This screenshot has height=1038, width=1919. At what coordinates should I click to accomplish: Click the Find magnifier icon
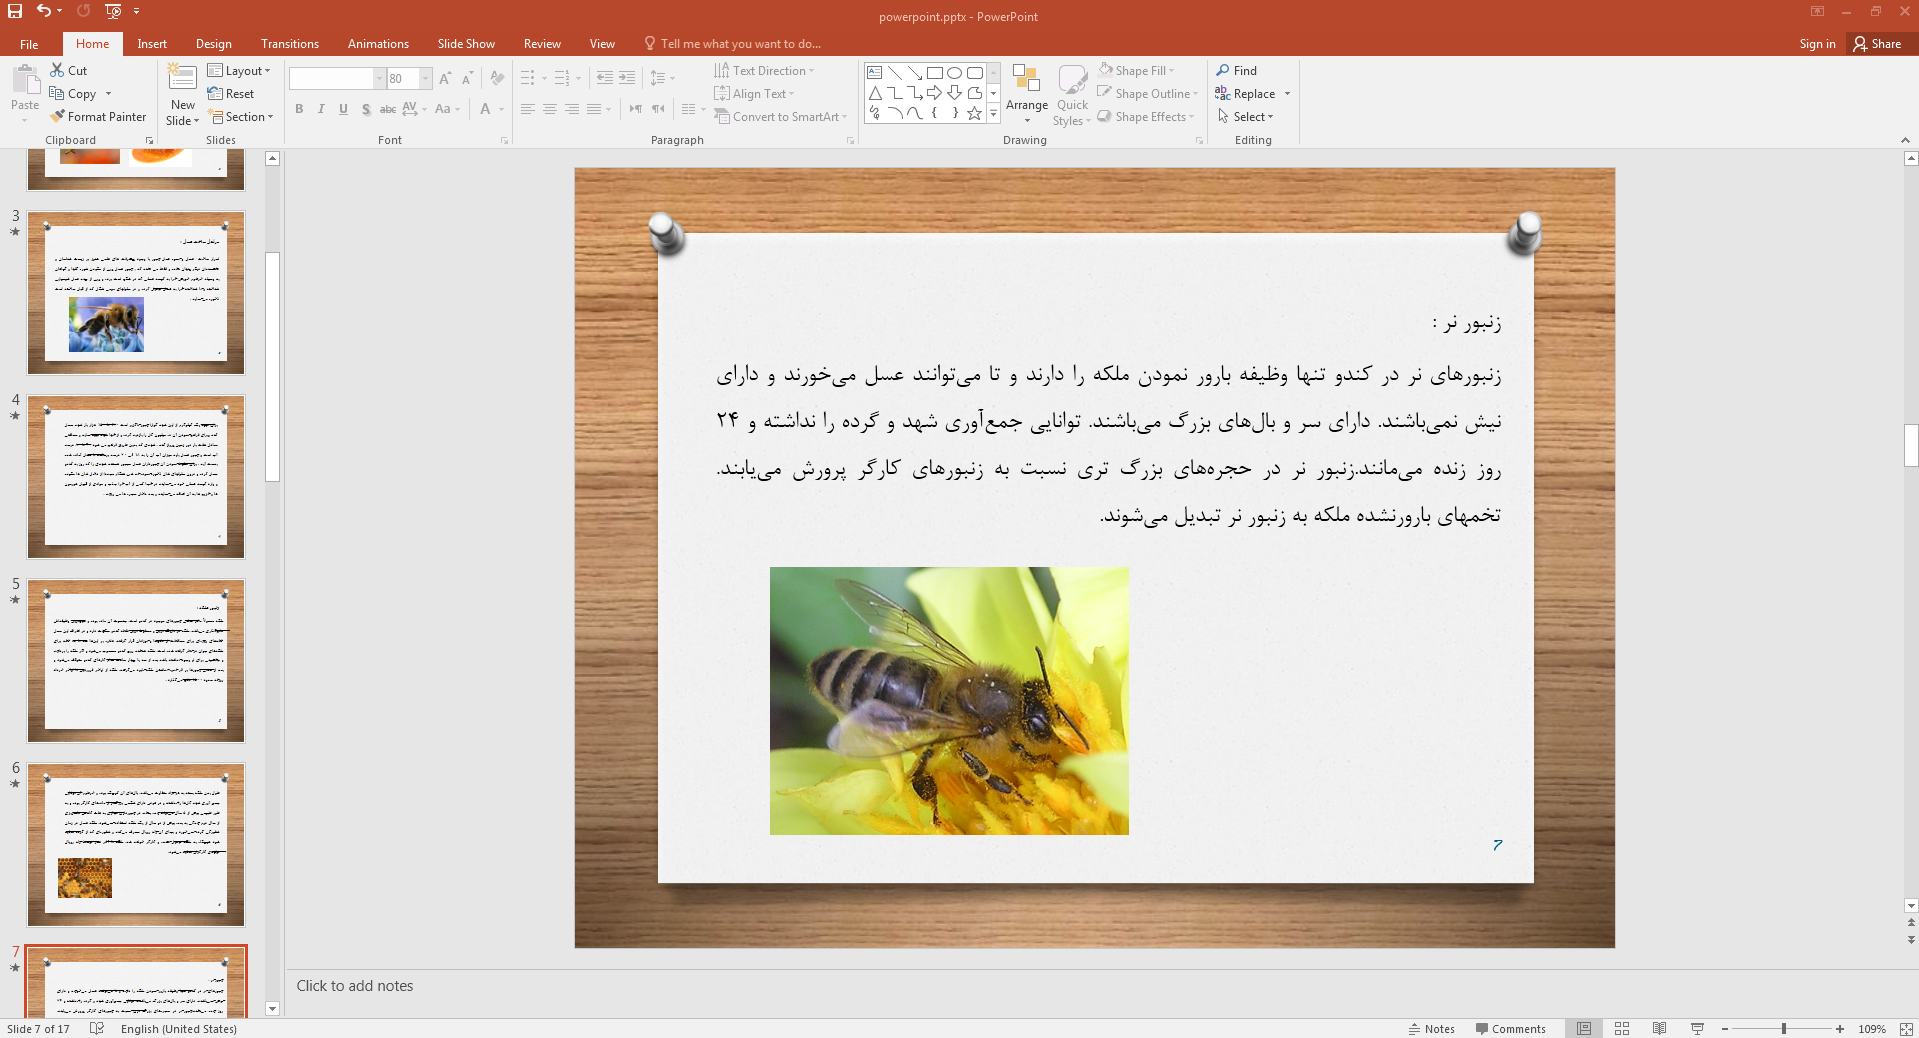(x=1222, y=70)
